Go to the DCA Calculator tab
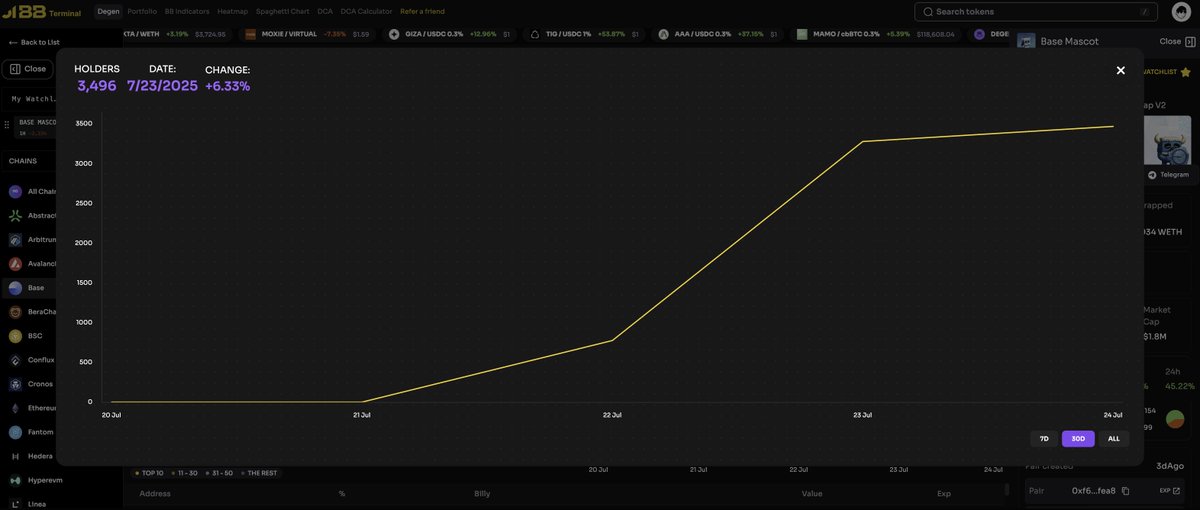This screenshot has width=1200, height=510. [x=366, y=11]
